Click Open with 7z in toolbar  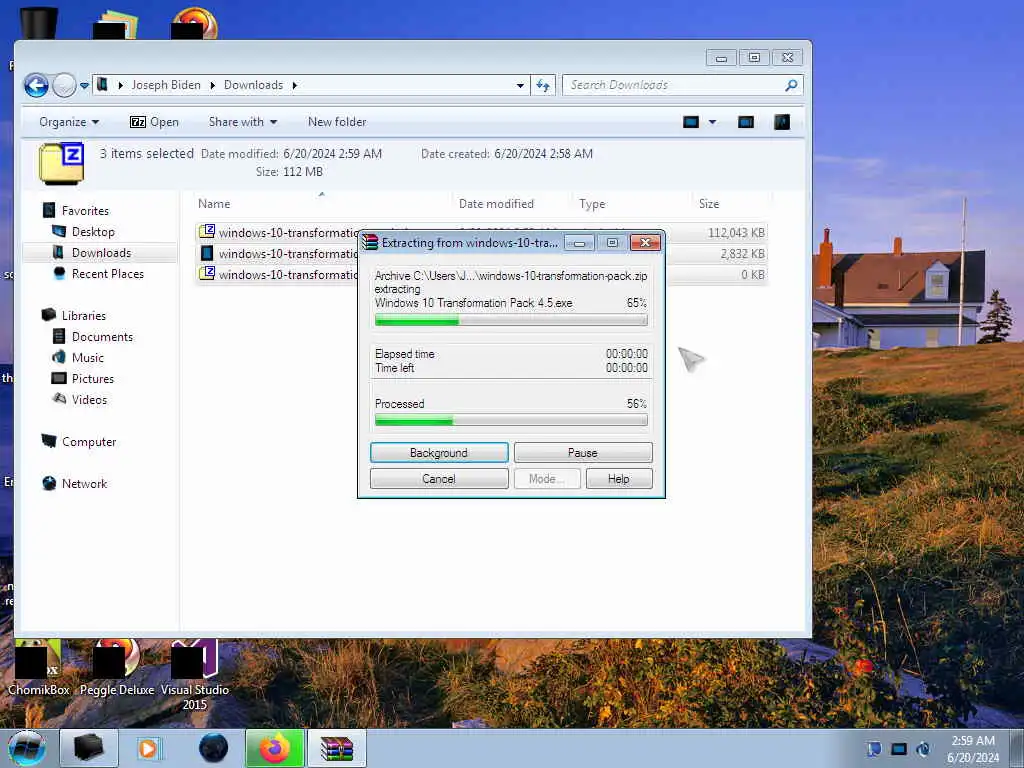pos(154,122)
